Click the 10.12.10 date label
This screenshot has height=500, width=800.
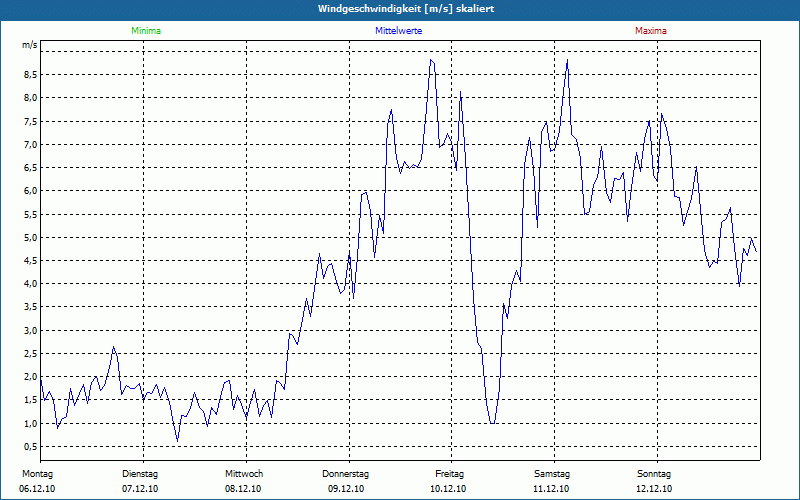tap(448, 489)
